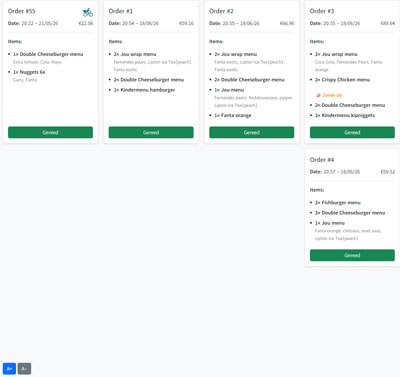Click 2× Double Cheeseburger menu in Order #4
400x377 pixels.
[x=350, y=213]
